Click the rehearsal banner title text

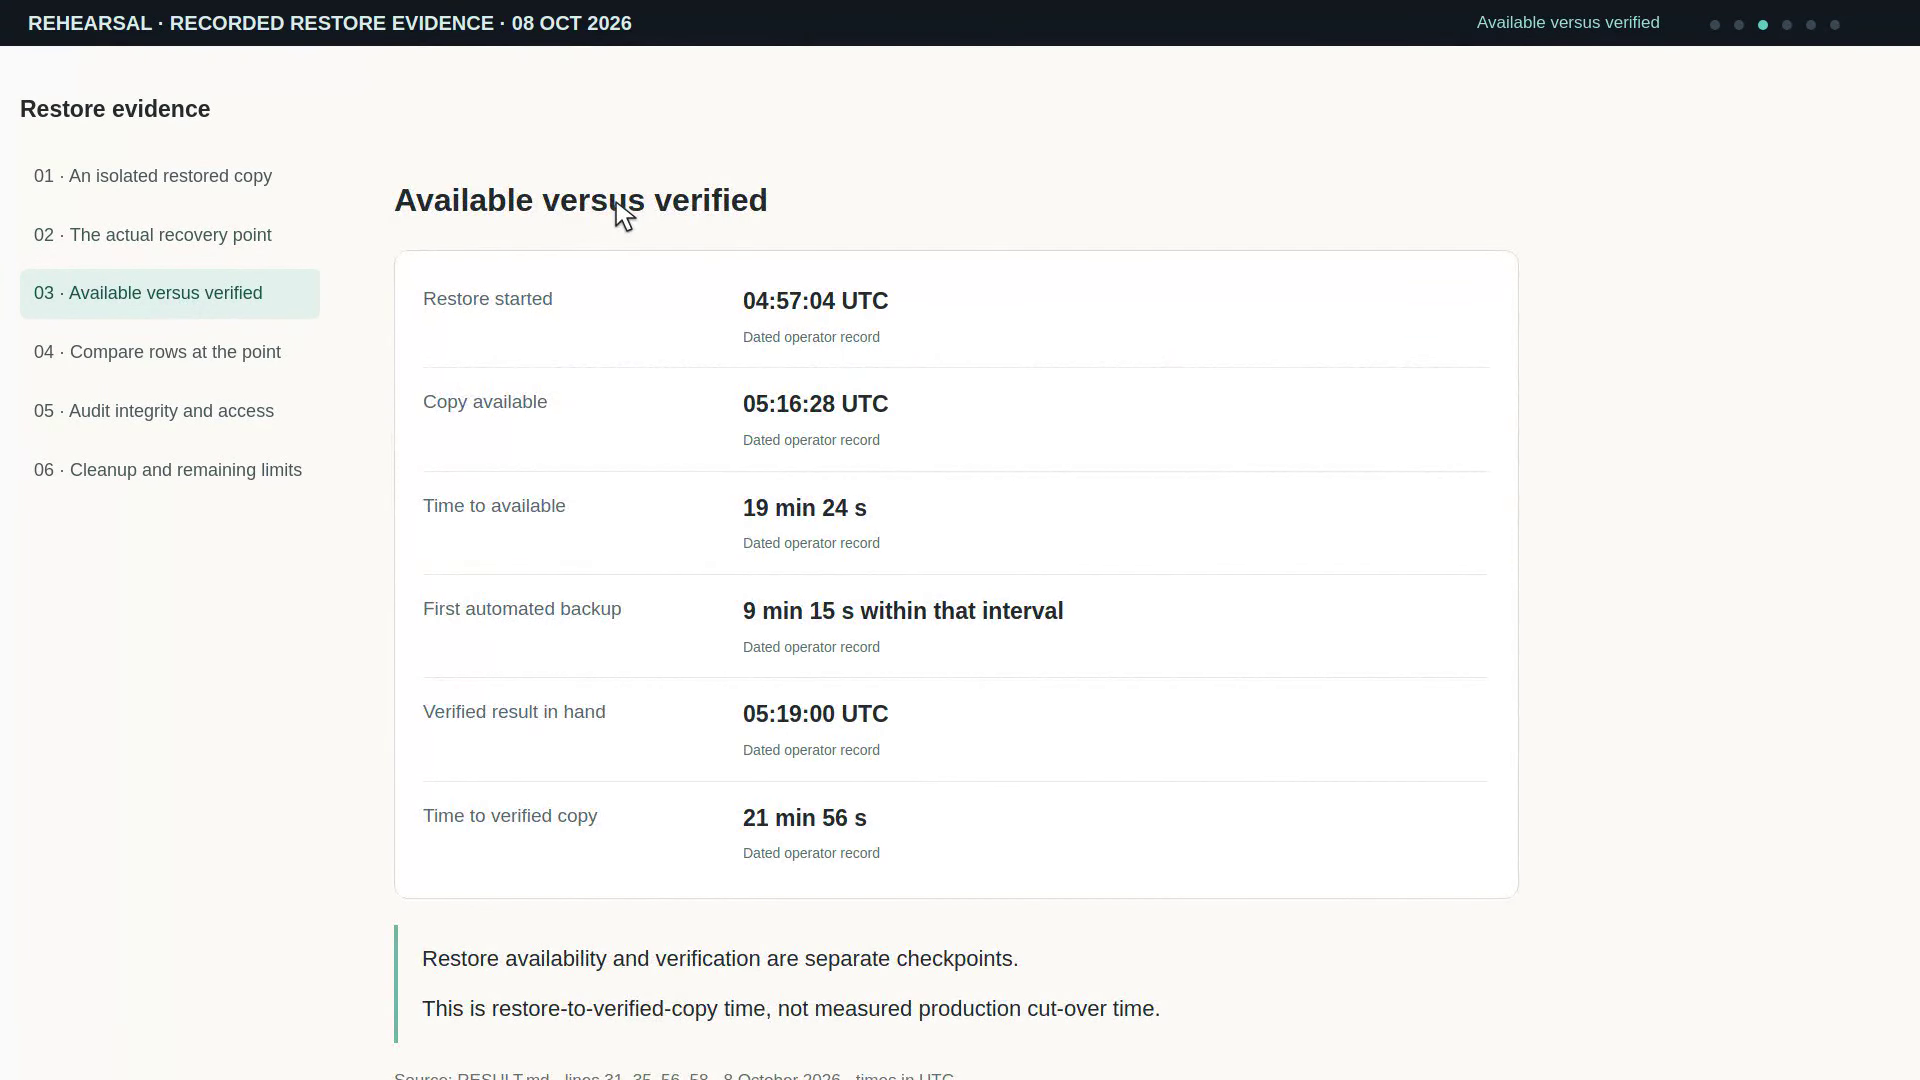330,23
